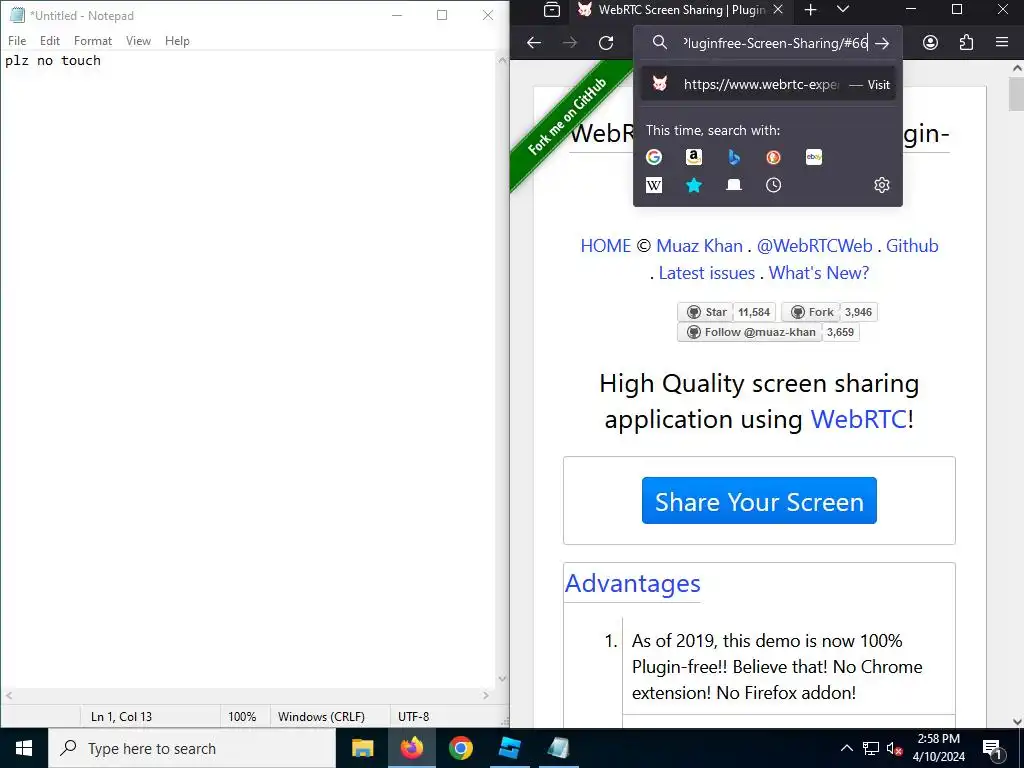Click Firefox page scrollbar thumb
1024x768 pixels.
pos(1016,93)
